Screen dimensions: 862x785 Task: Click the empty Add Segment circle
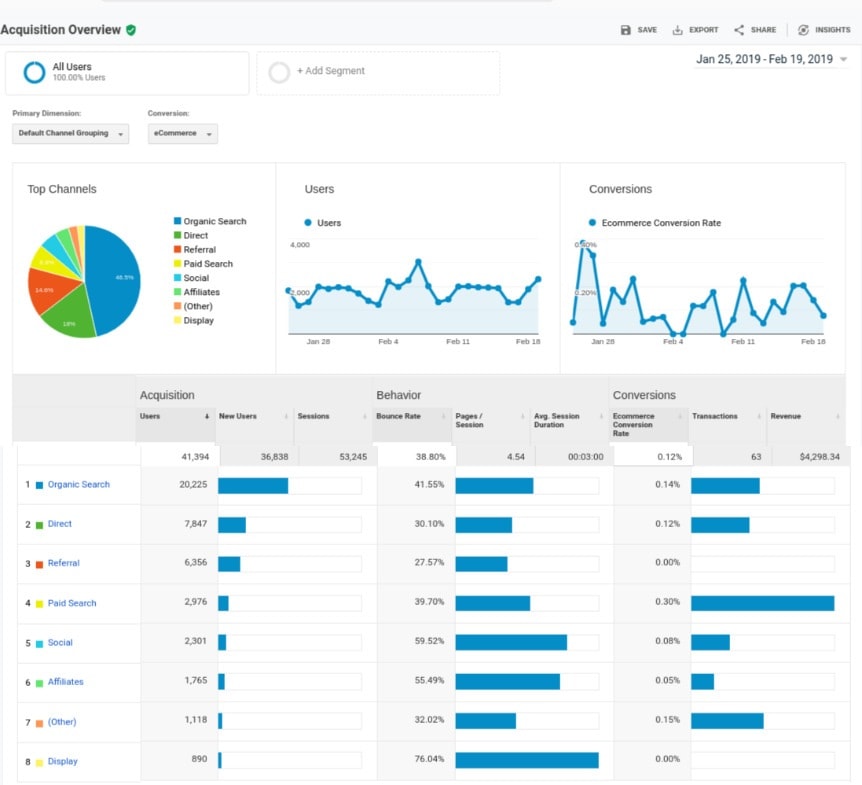[279, 72]
